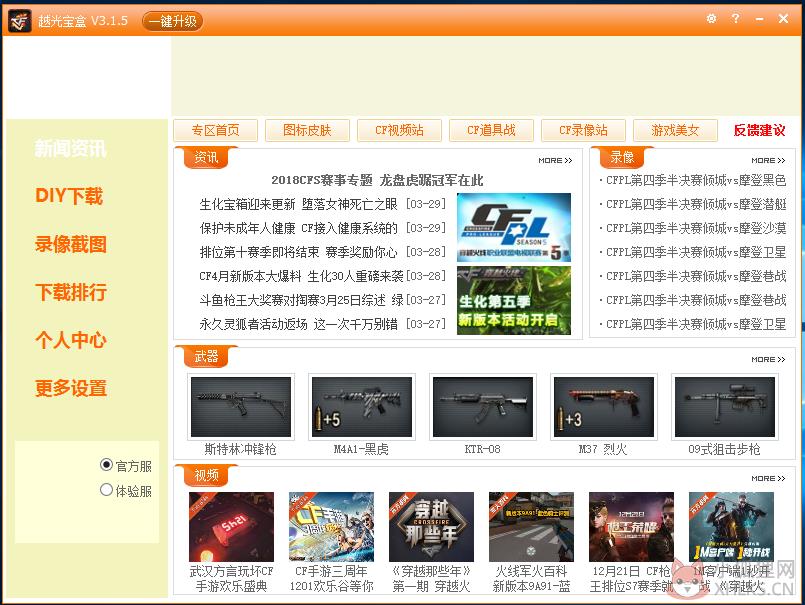The height and width of the screenshot is (605, 805).
Task: Play video 1M客户端1秒开战
Action: point(732,527)
